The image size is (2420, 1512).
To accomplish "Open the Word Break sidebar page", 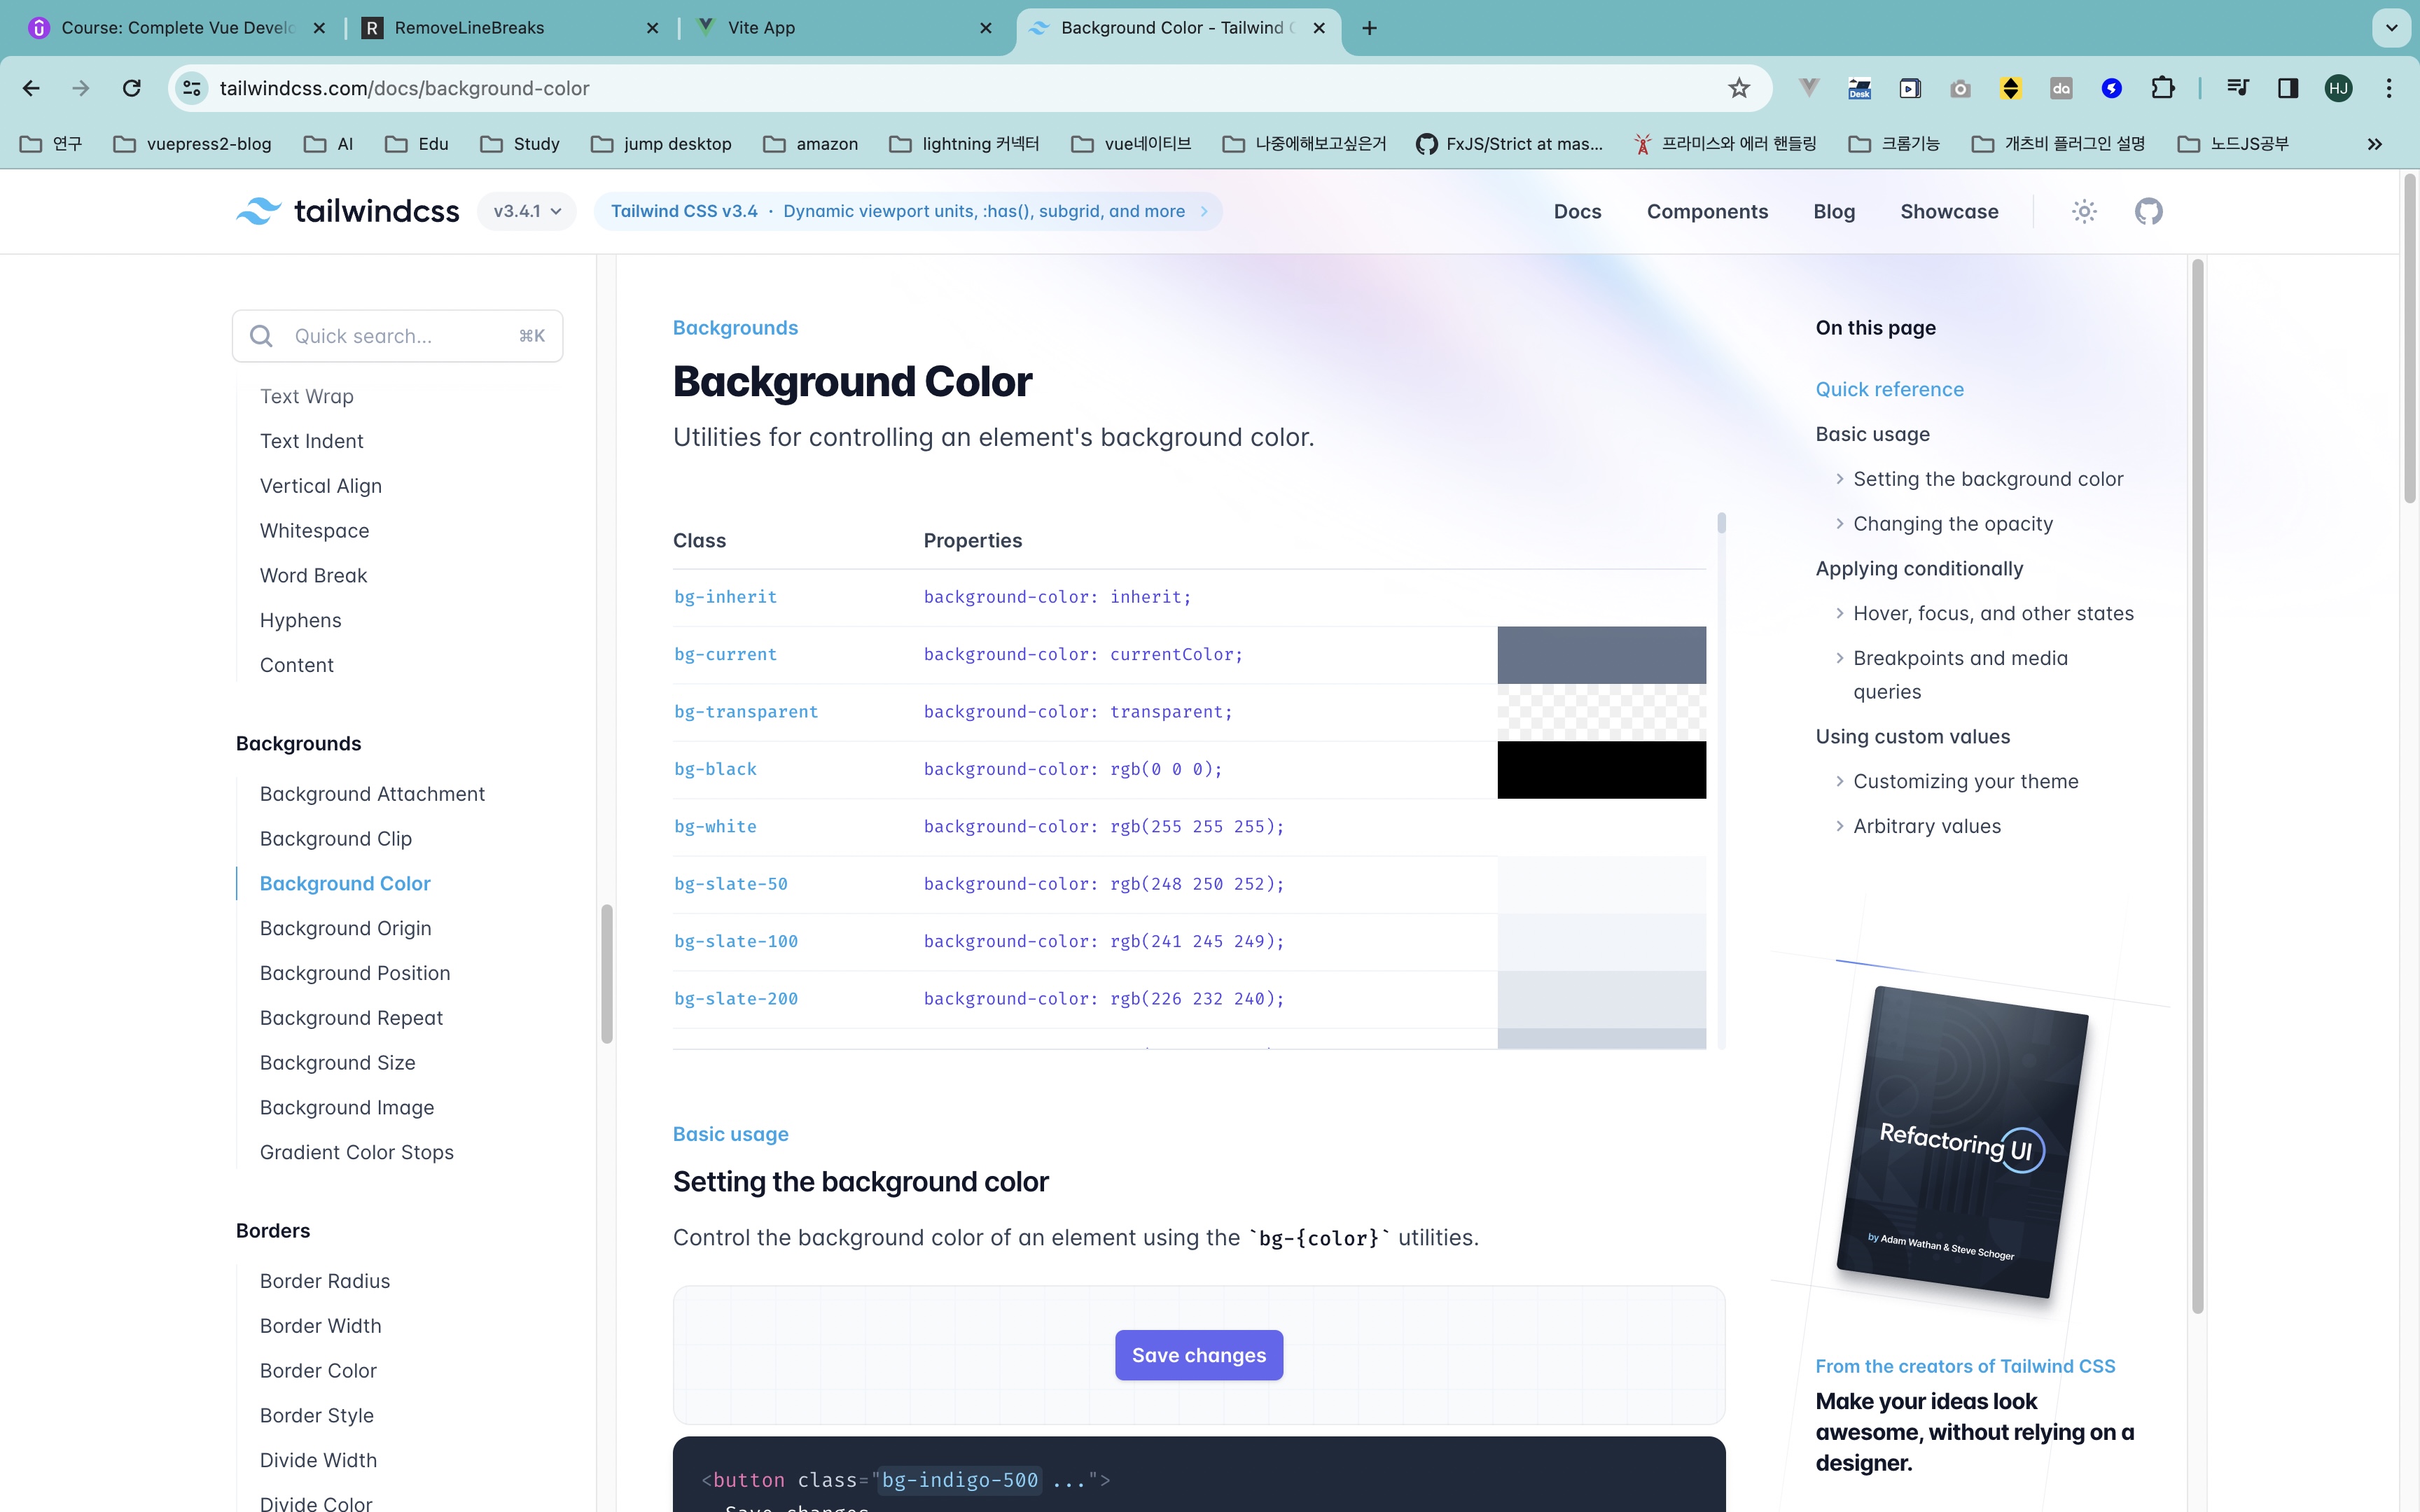I will tap(313, 575).
